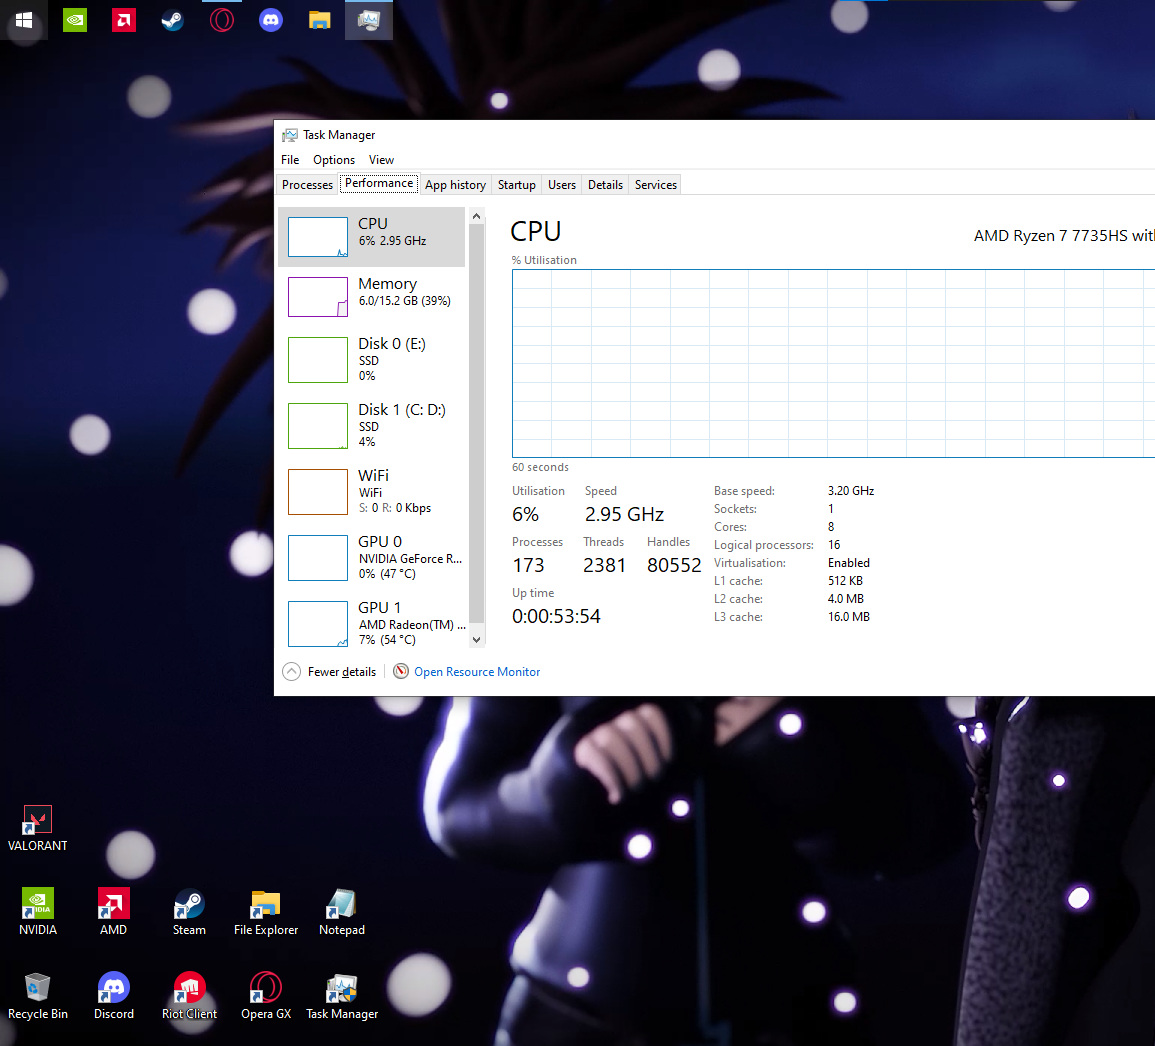Switch to the Services tab
1155x1046 pixels.
[656, 185]
